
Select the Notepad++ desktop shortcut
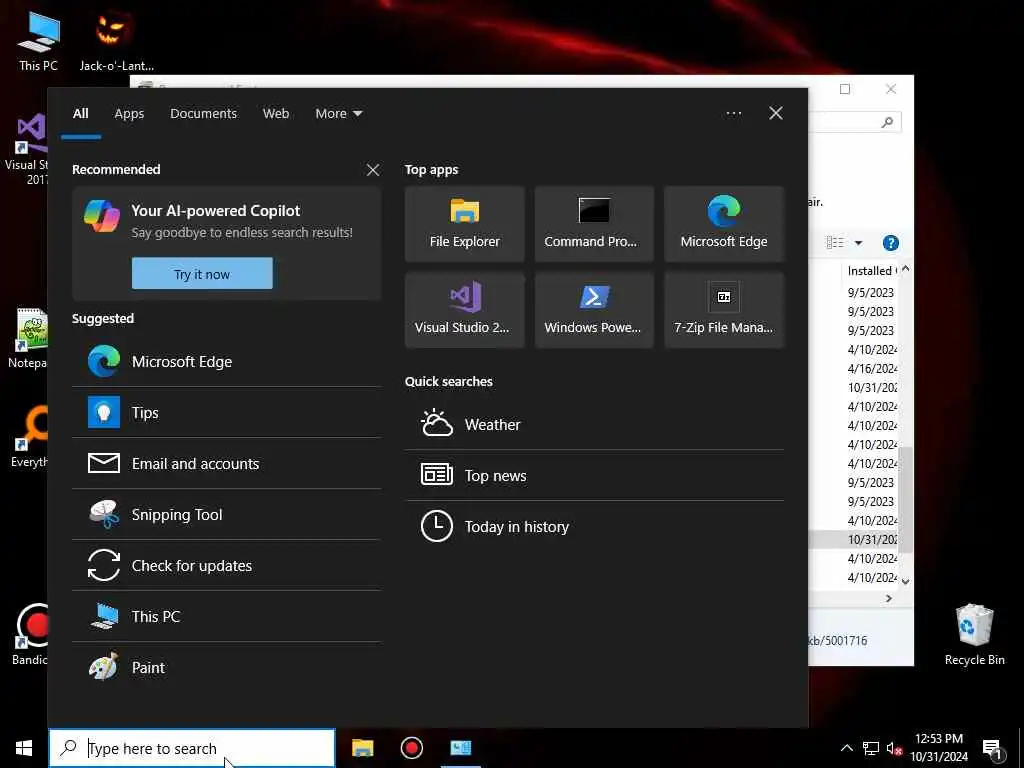[27, 338]
